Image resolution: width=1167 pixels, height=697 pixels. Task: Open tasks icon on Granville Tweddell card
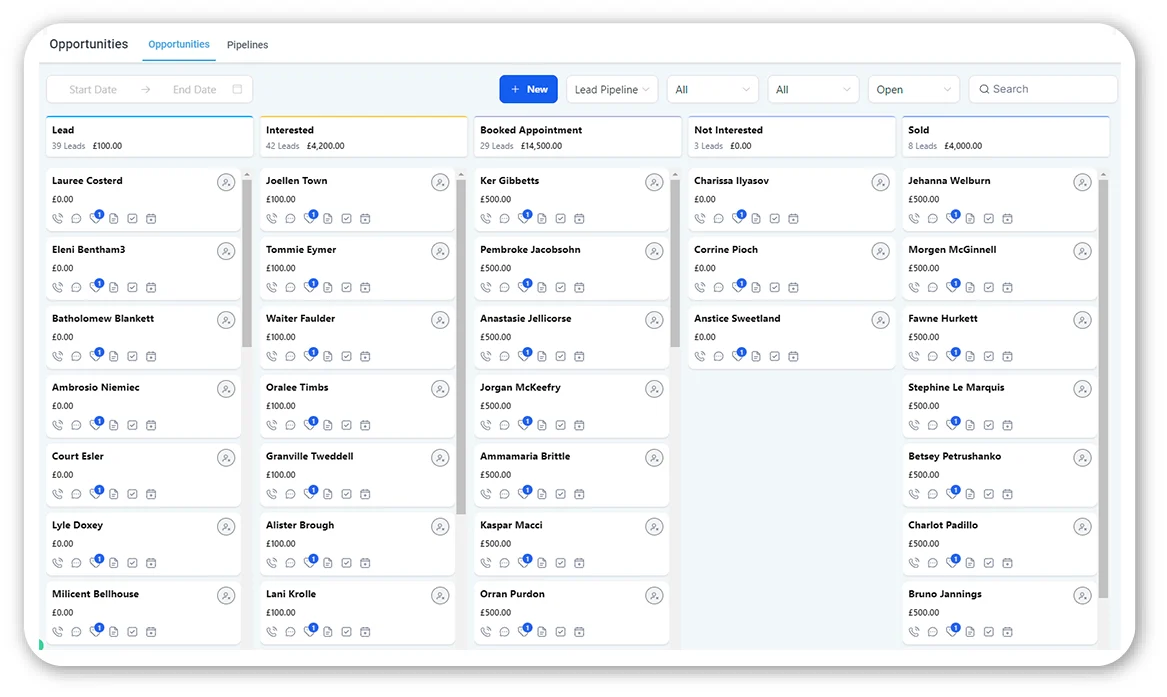coord(347,494)
